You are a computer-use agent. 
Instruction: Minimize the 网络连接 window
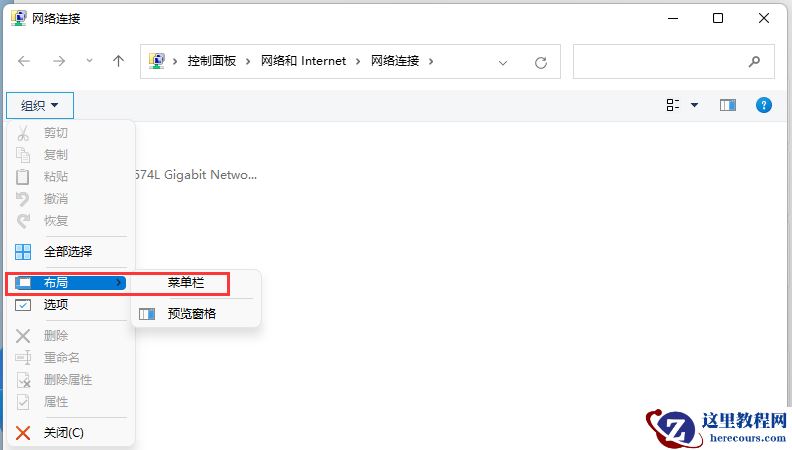coord(673,18)
